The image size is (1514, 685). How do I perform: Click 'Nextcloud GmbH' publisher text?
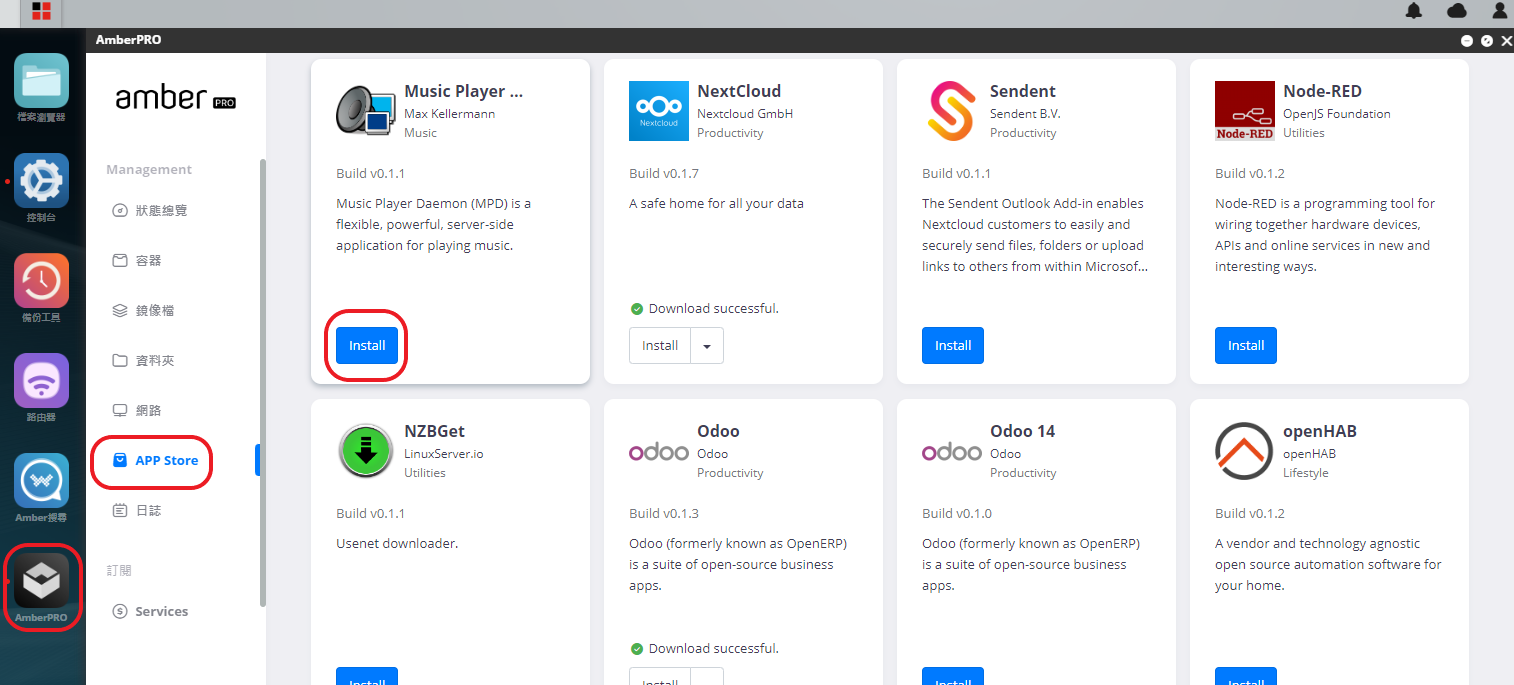coord(745,114)
